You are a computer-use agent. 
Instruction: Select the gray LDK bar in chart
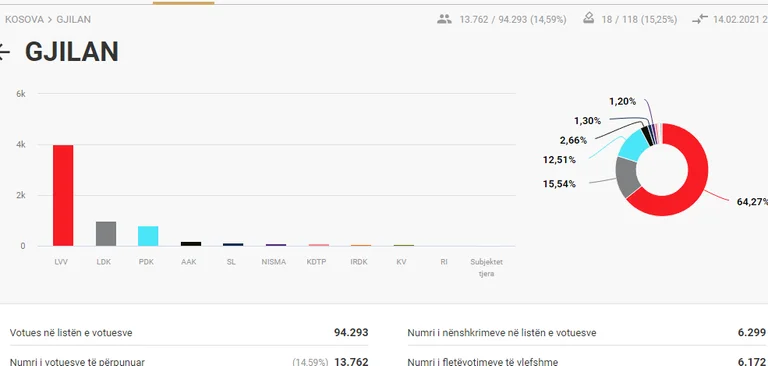click(x=106, y=234)
